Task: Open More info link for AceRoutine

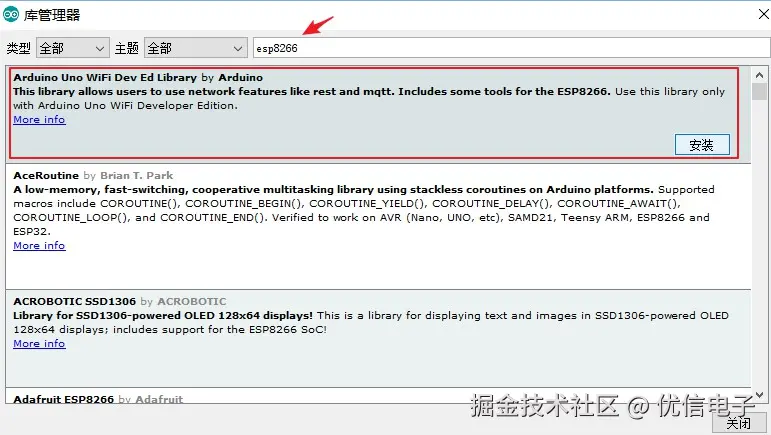Action: click(x=39, y=246)
